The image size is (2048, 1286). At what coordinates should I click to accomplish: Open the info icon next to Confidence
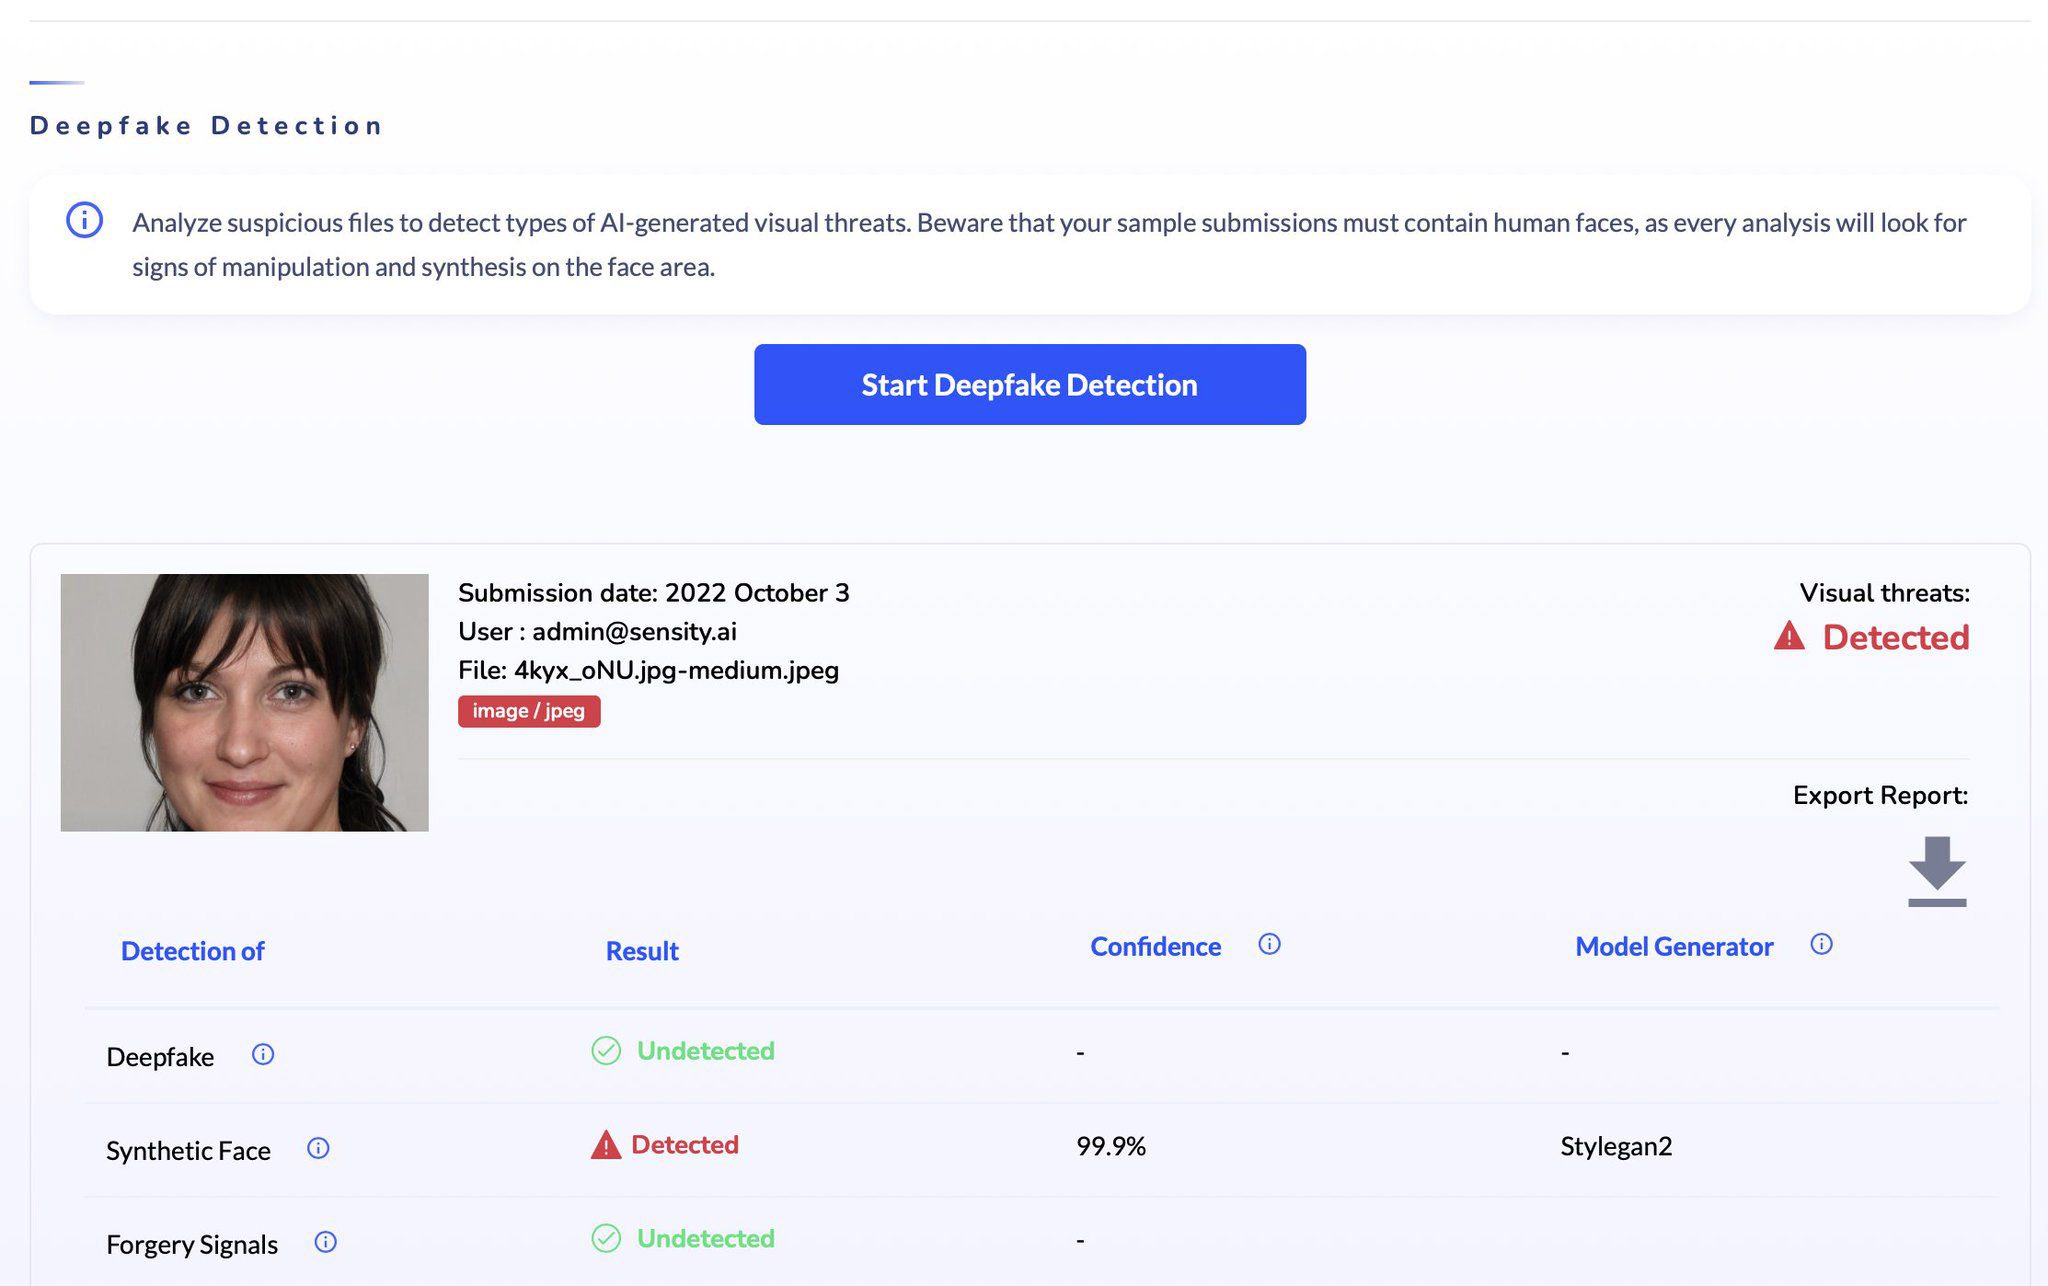point(1269,944)
